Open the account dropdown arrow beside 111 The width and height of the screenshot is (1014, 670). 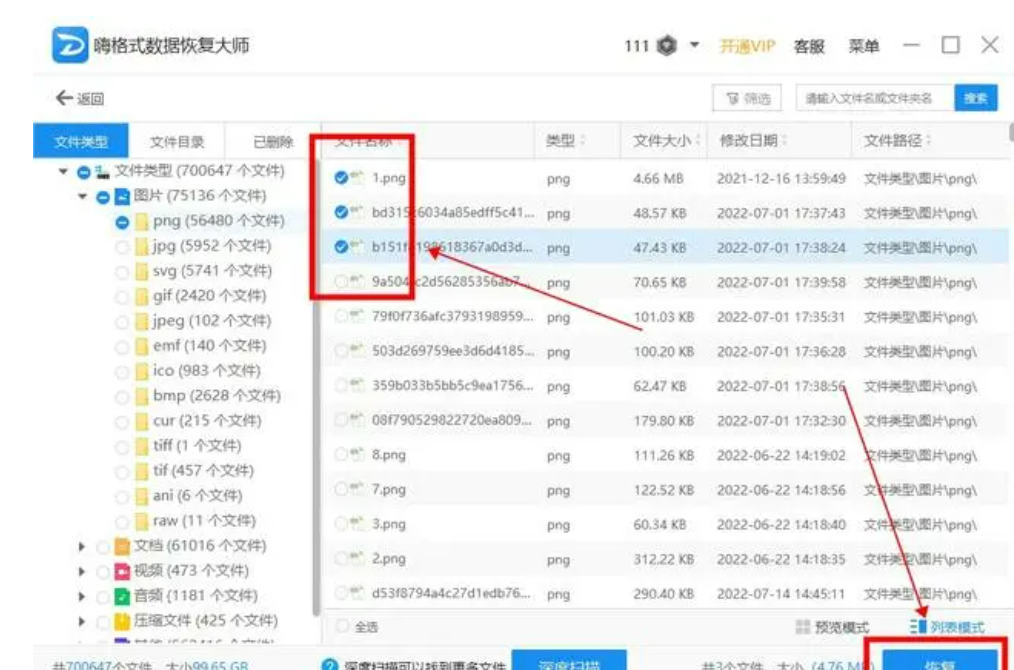pyautogui.click(x=694, y=46)
